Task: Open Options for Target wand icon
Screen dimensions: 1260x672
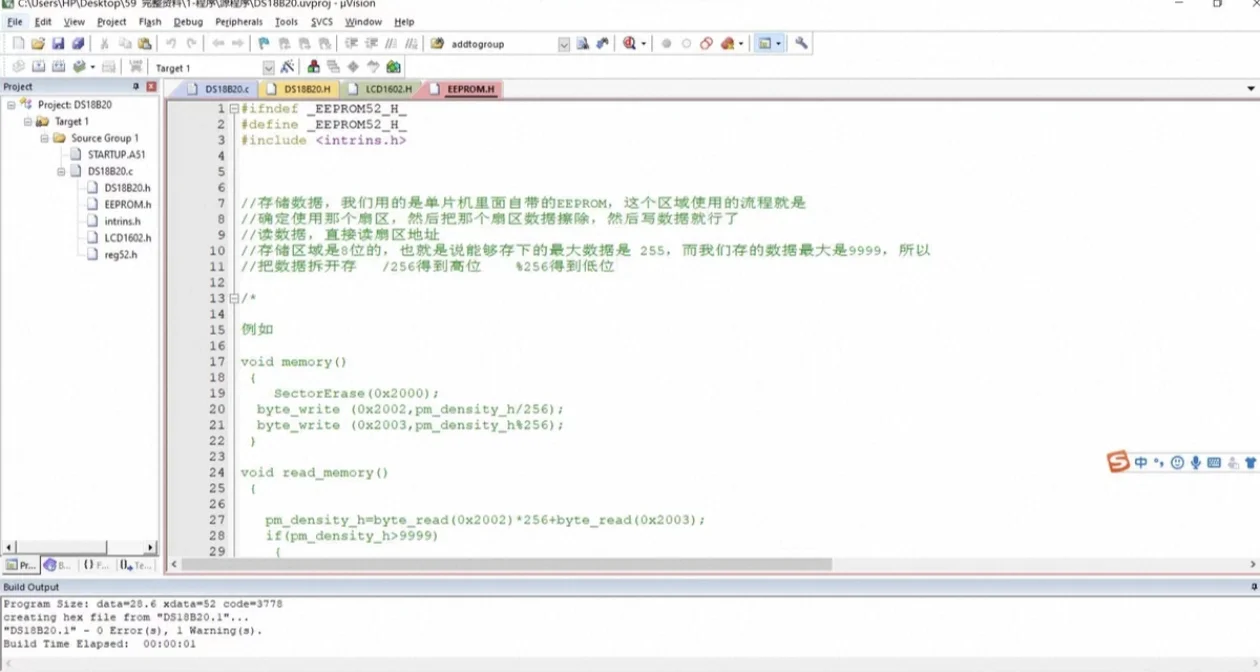Action: coord(288,67)
